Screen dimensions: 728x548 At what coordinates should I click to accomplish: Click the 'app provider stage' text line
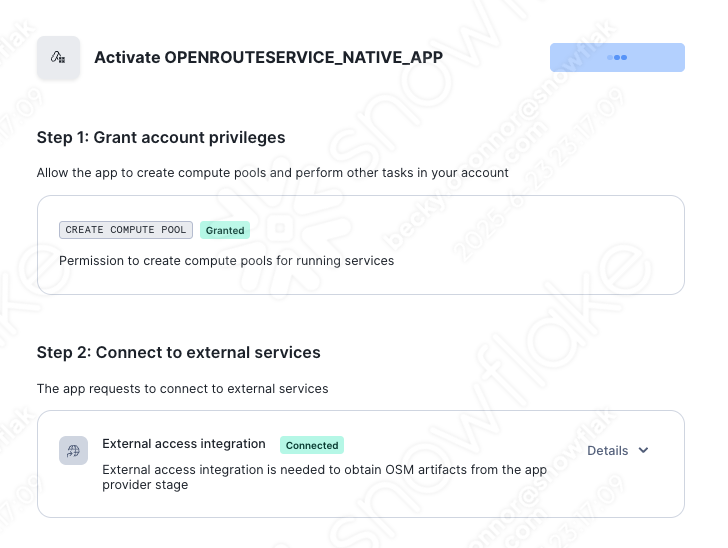[x=145, y=485]
